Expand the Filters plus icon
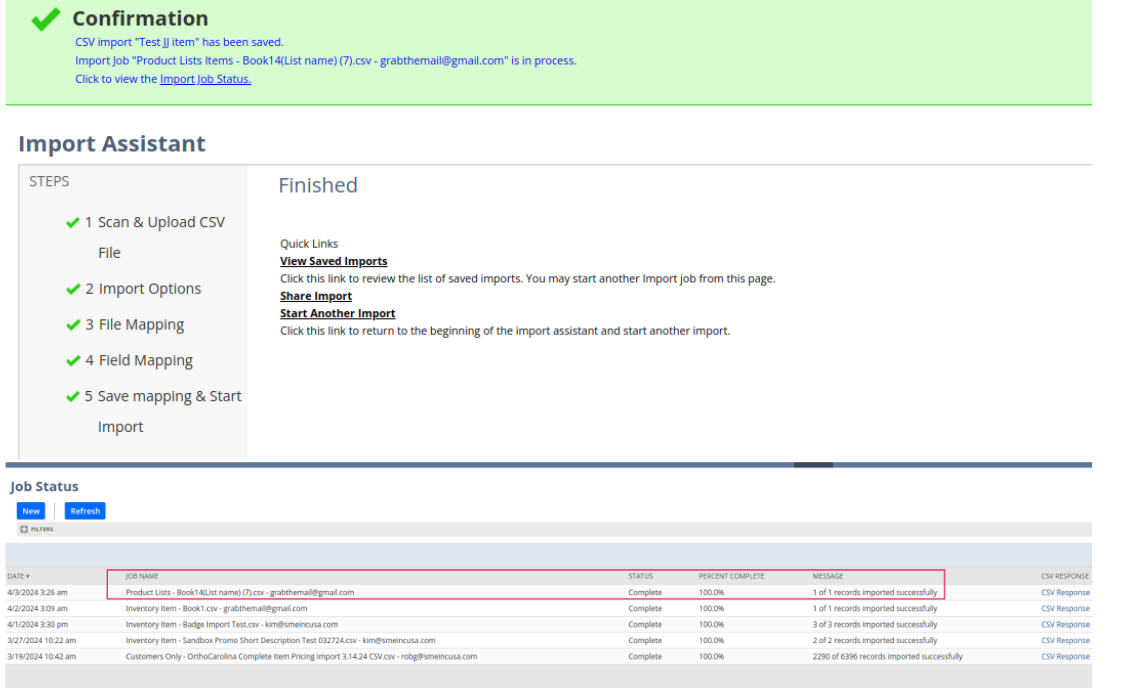Screen dimensions: 1148x688 pos(24,529)
